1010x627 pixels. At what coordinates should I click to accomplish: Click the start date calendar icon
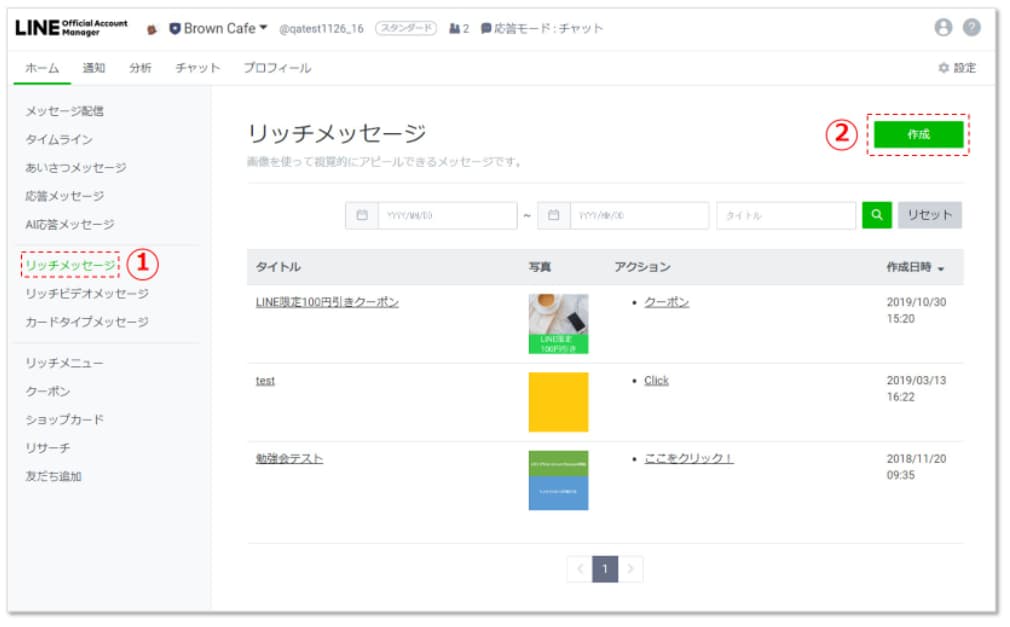tap(362, 215)
